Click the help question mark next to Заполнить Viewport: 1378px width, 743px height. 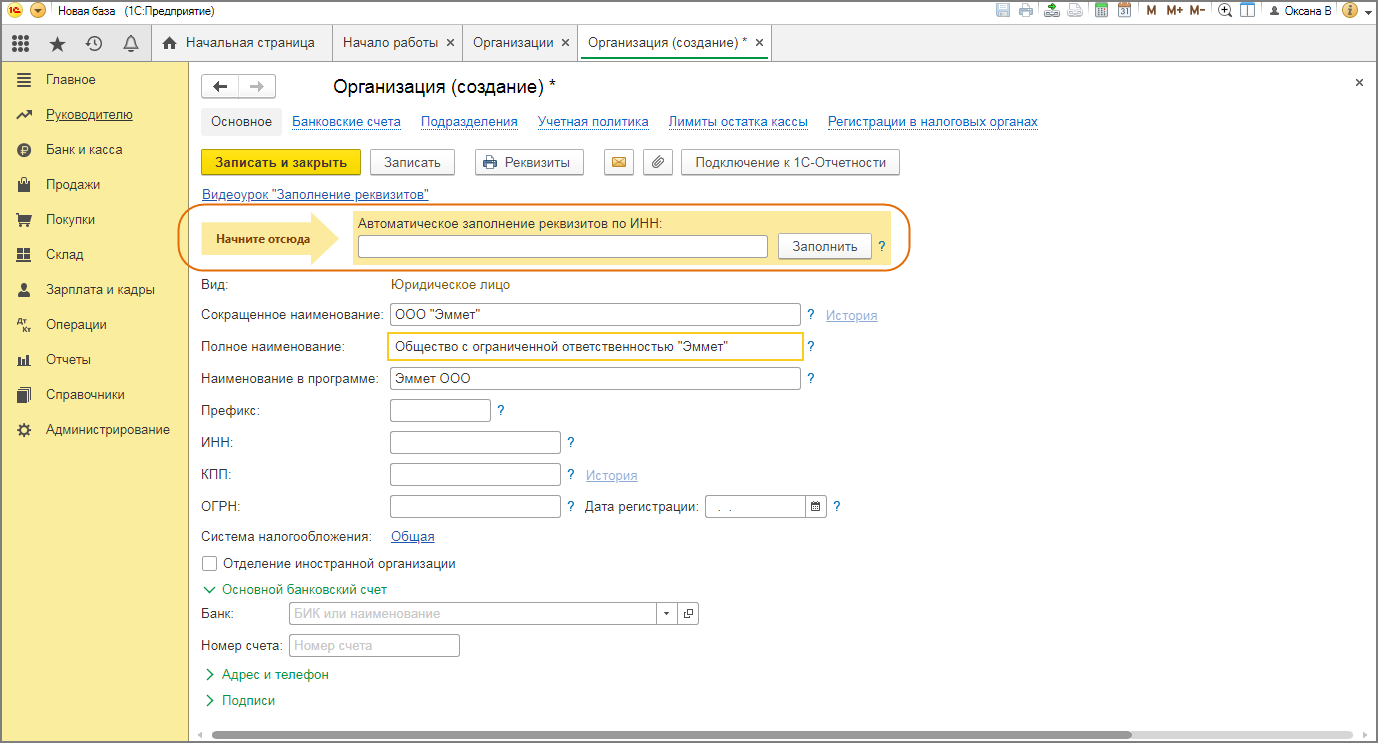pos(882,246)
